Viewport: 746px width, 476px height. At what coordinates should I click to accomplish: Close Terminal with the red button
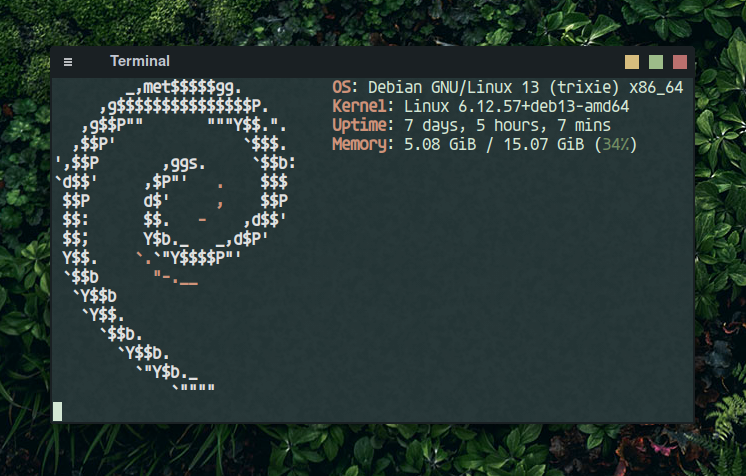680,62
